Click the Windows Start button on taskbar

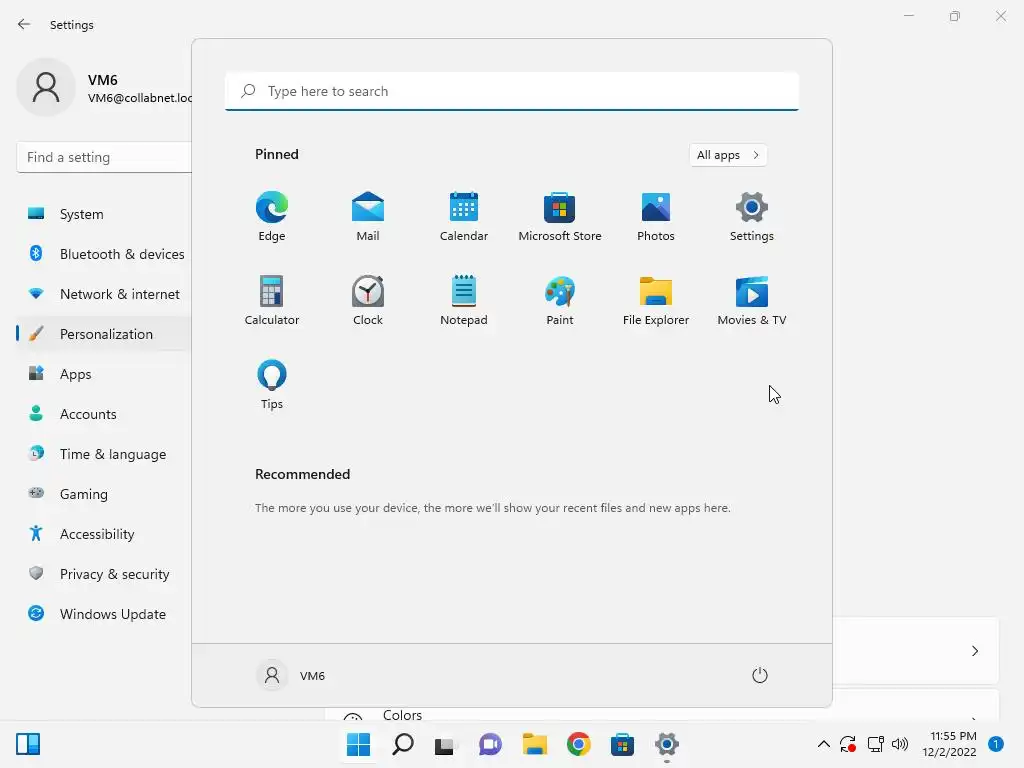point(359,744)
